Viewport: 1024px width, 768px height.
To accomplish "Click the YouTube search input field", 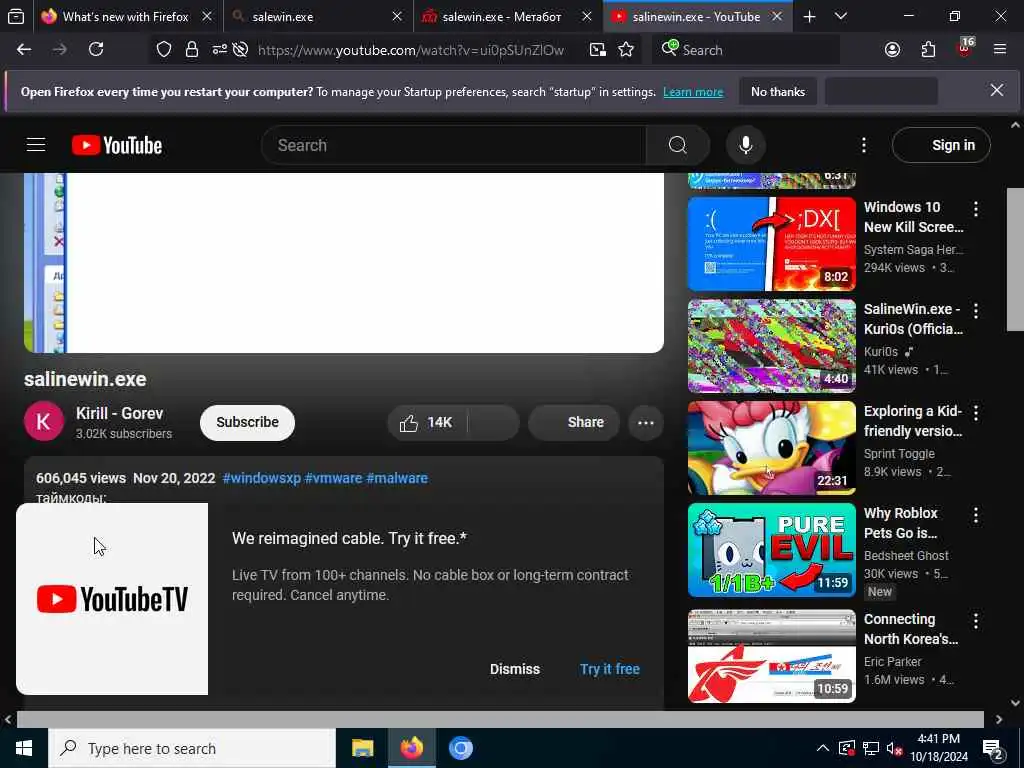I will point(453,145).
